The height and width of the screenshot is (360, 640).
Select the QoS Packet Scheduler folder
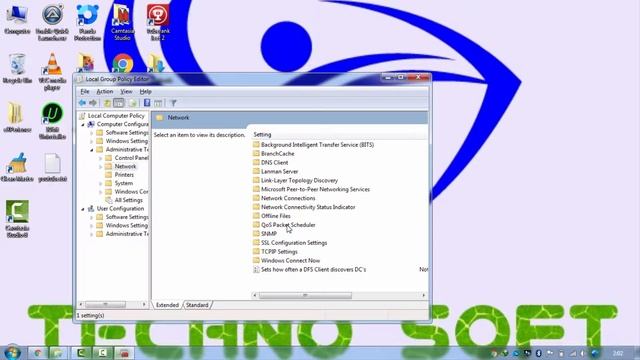coord(284,225)
